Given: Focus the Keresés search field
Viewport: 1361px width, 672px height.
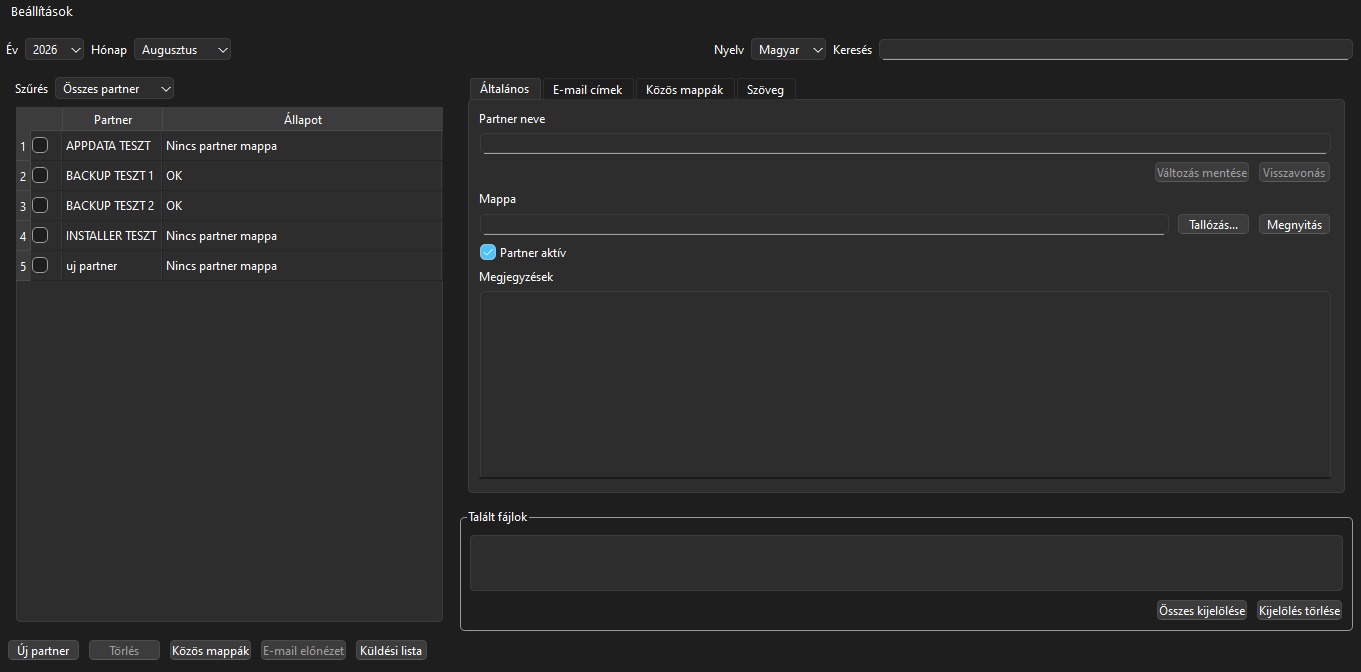Looking at the screenshot, I should pyautogui.click(x=1115, y=49).
